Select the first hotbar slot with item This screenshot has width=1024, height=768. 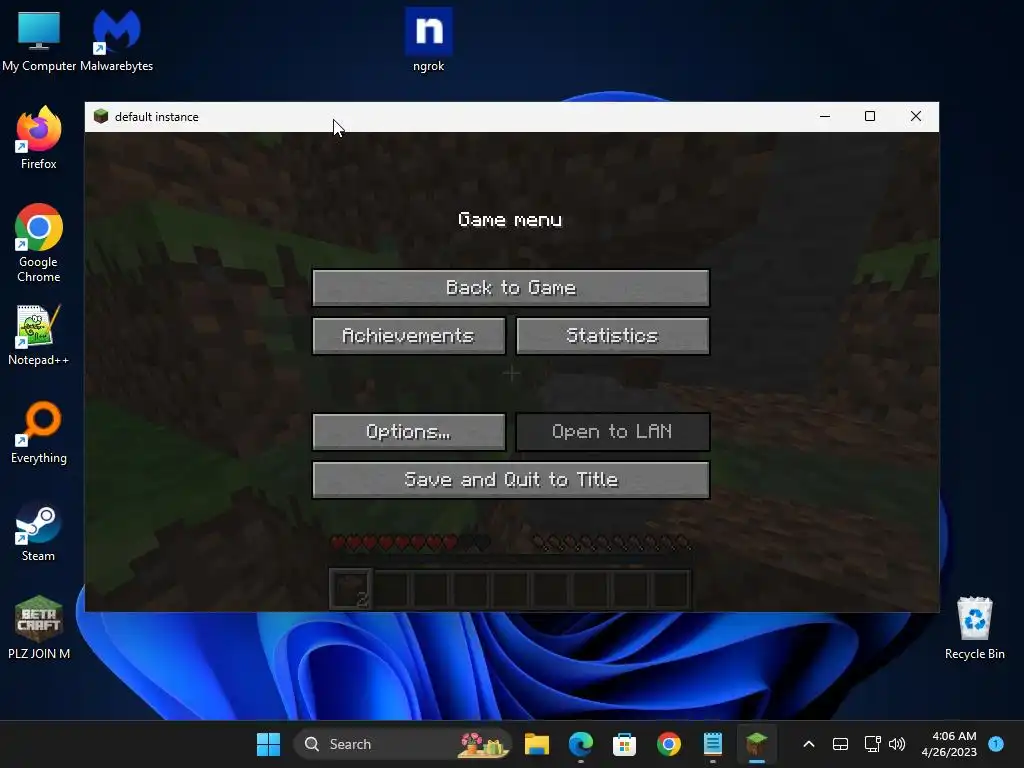click(x=351, y=589)
